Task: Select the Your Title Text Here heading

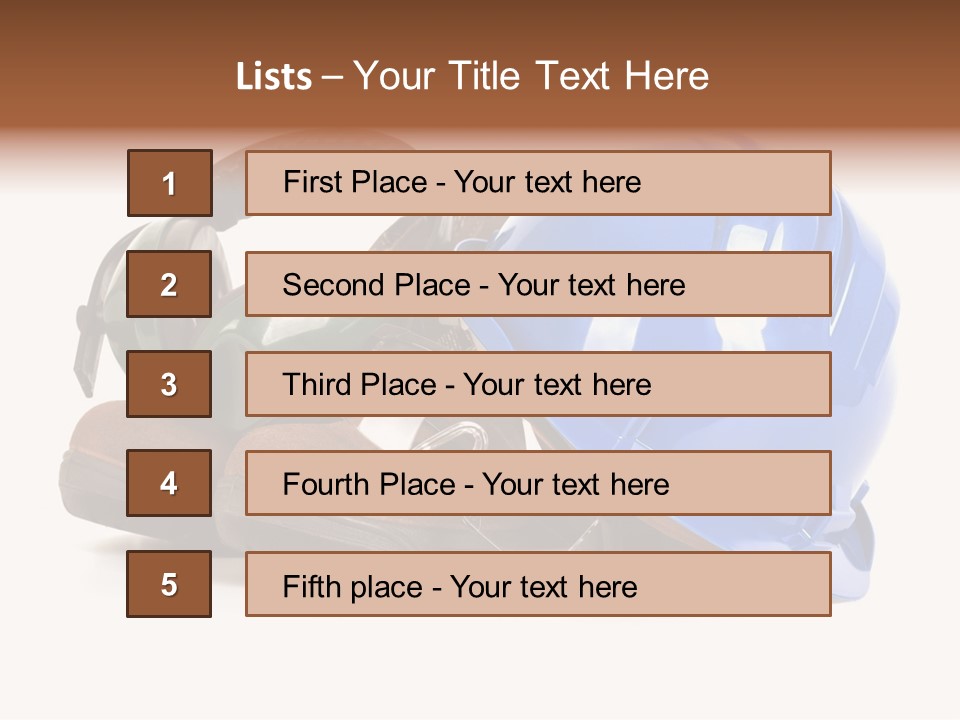Action: pos(531,76)
